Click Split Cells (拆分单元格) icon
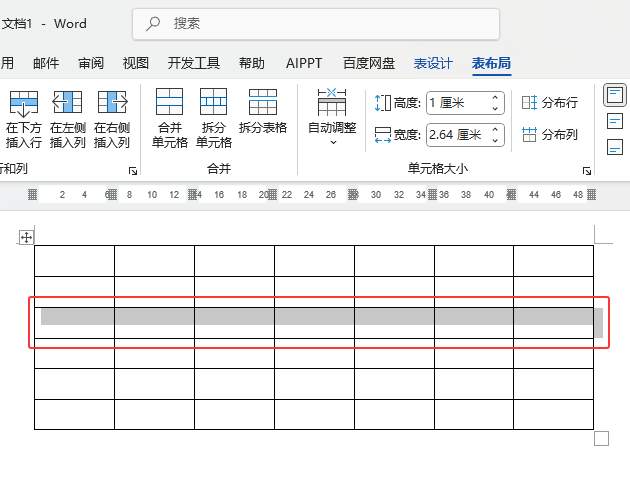 pos(213,102)
